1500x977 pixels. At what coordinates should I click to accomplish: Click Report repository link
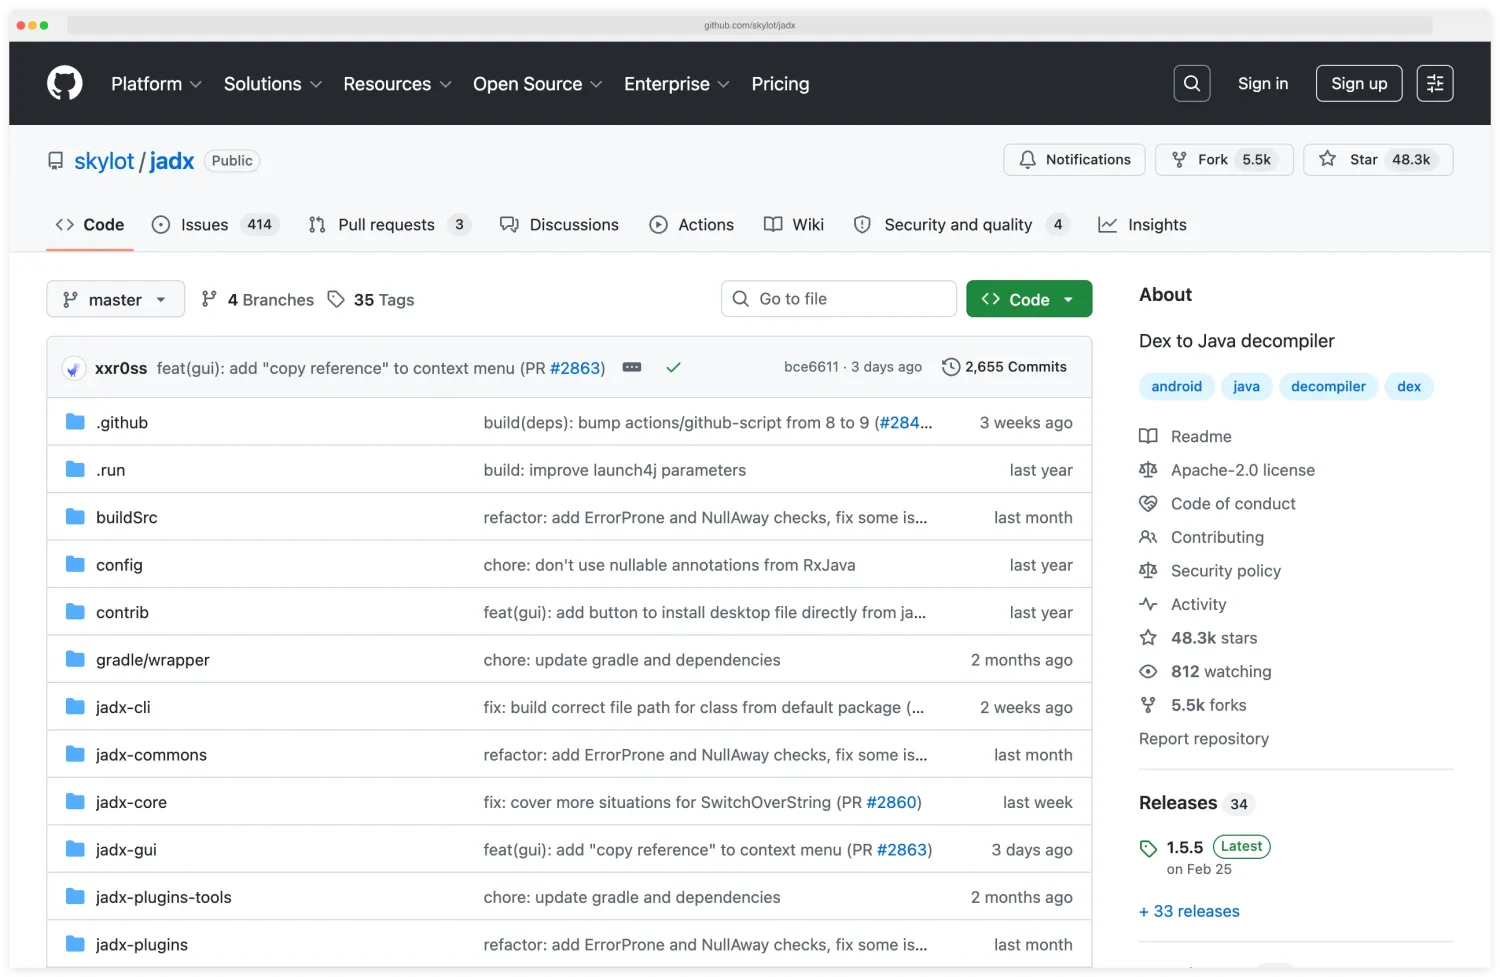[1204, 739]
